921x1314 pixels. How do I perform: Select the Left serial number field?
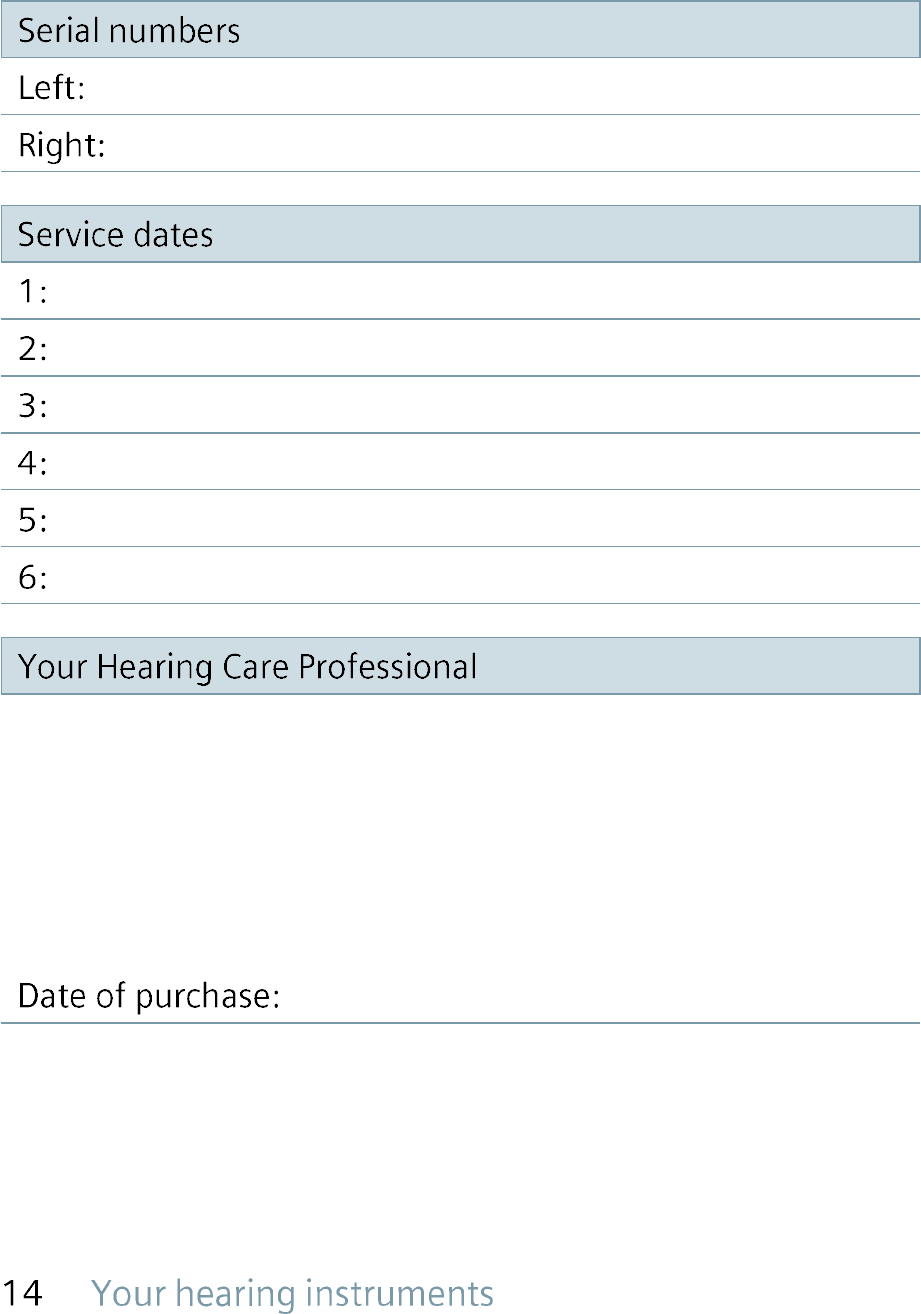tap(460, 87)
